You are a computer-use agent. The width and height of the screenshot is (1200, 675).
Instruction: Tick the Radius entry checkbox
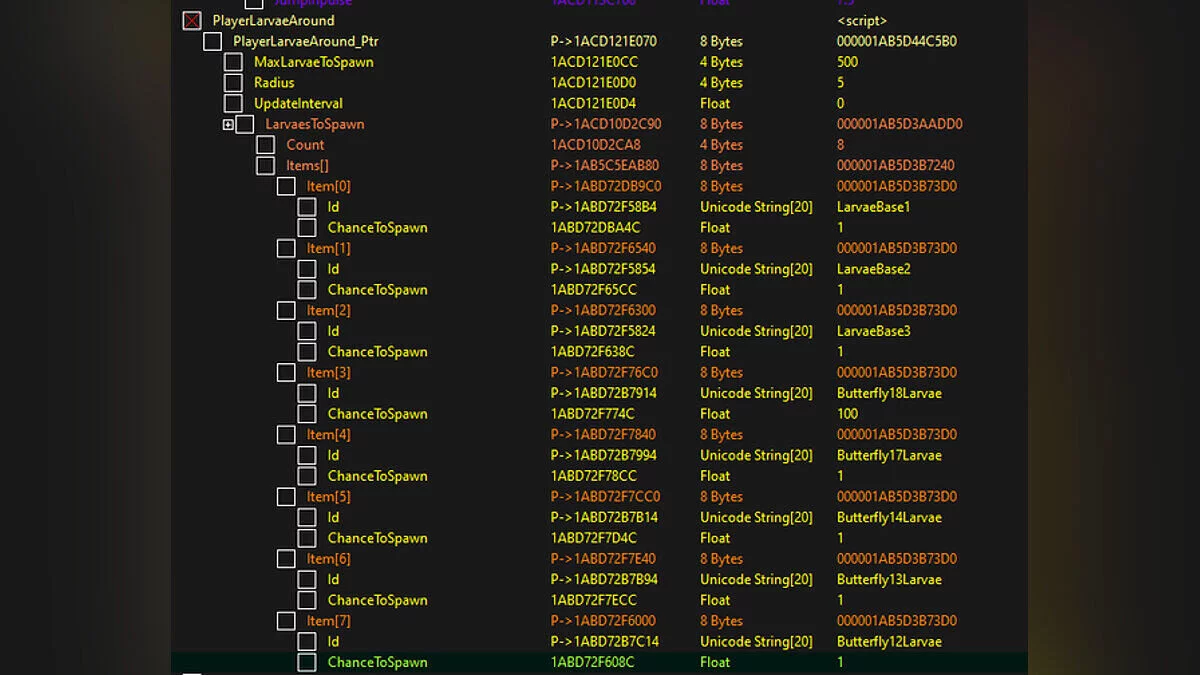pyautogui.click(x=234, y=83)
